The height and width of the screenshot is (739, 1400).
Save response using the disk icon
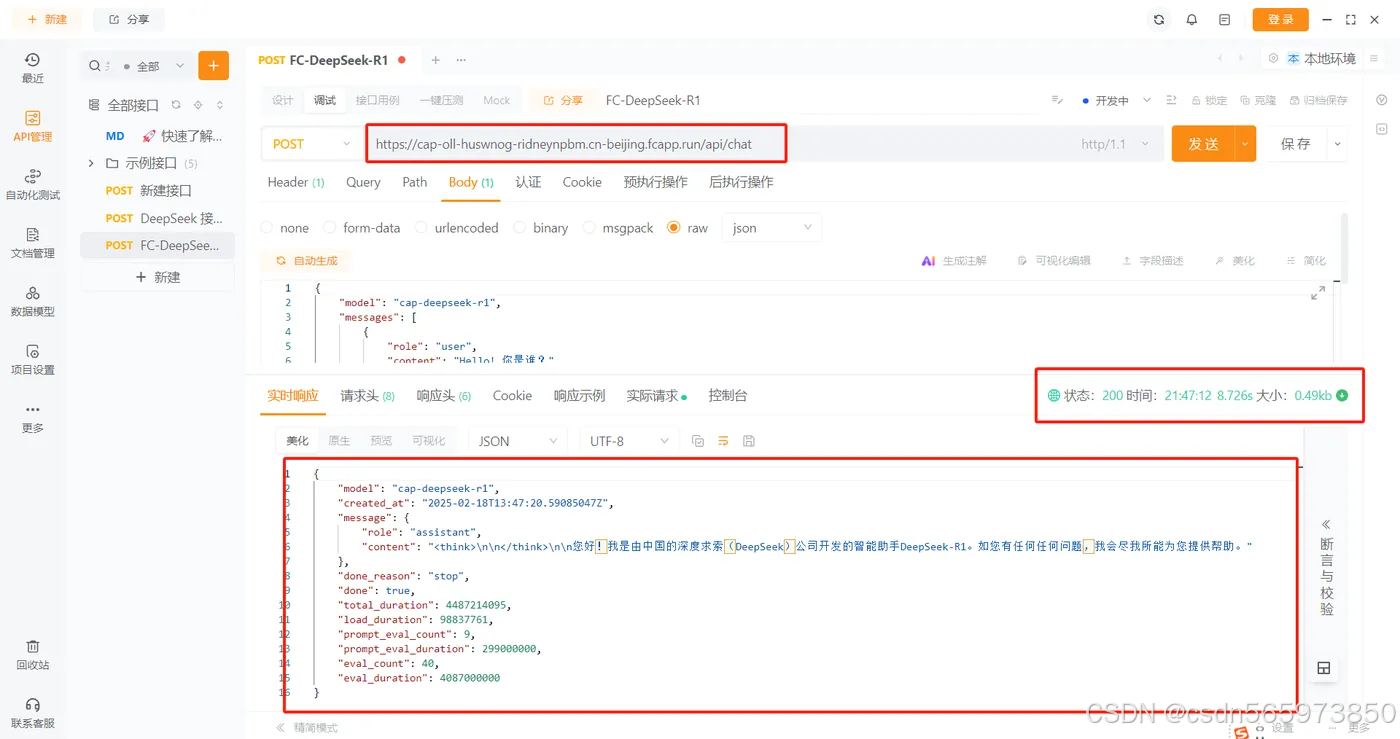tap(749, 441)
